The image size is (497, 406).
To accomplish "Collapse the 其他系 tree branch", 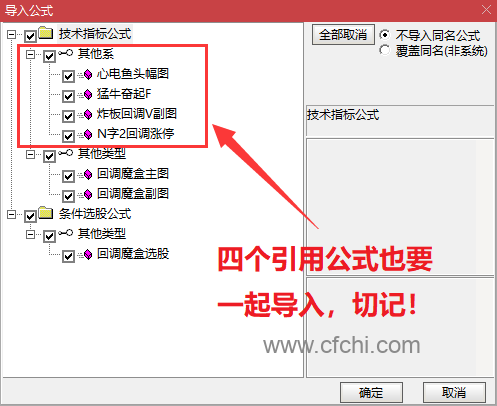I will [30, 54].
